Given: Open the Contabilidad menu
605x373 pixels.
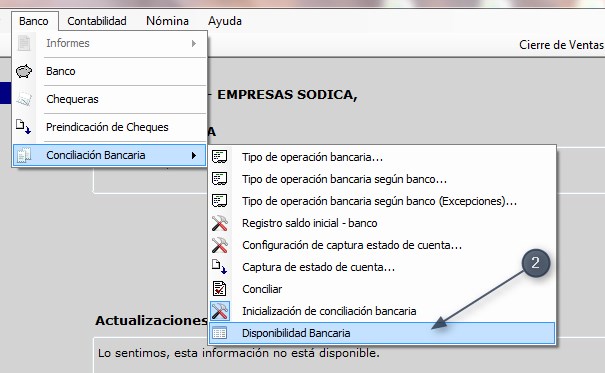Looking at the screenshot, I should [97, 21].
